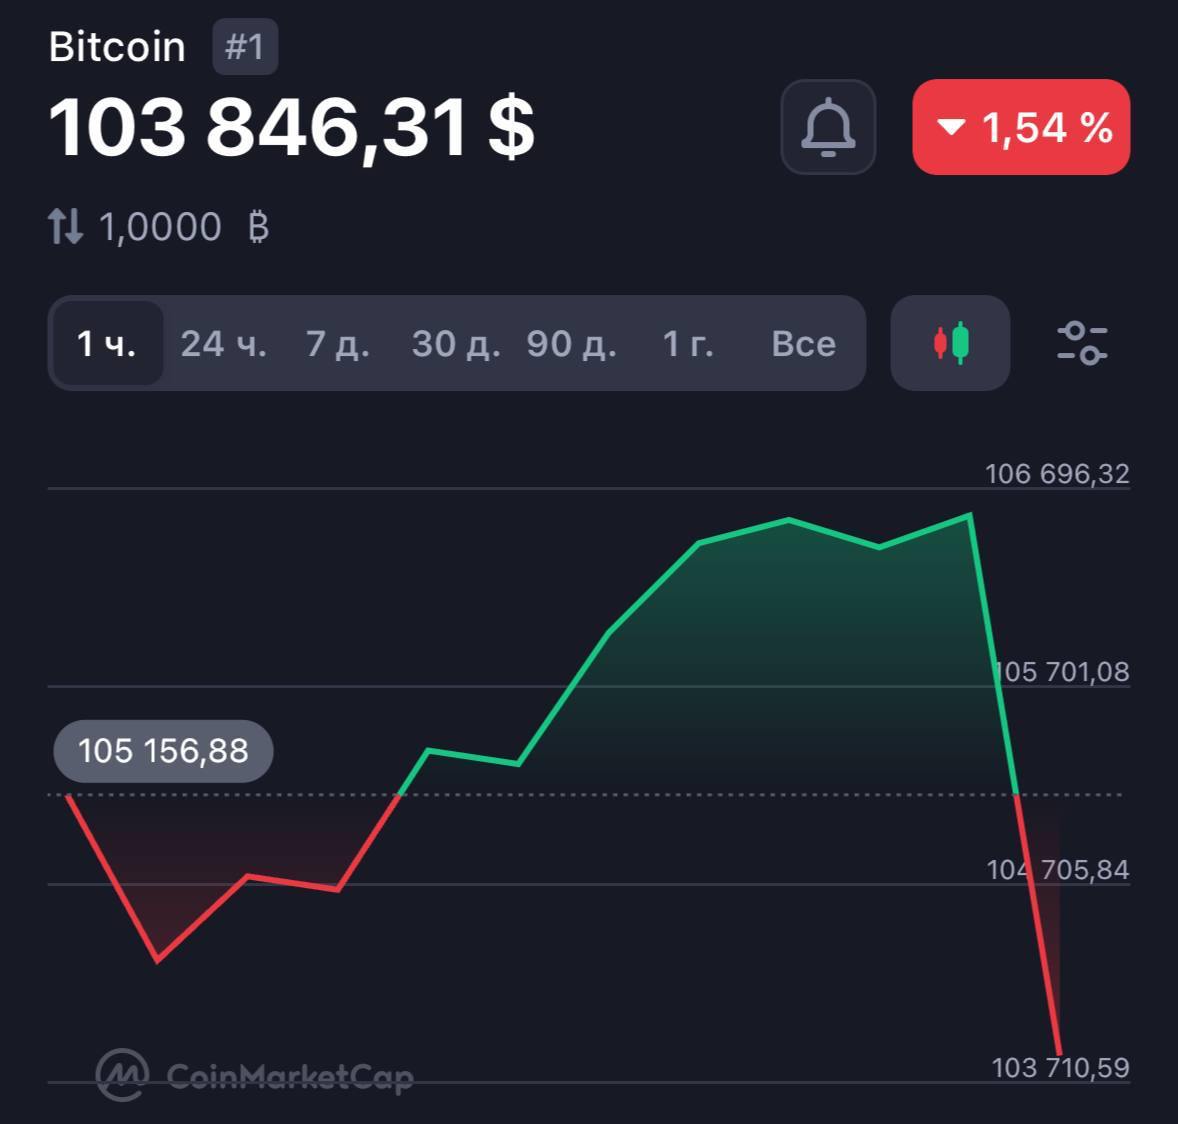
Task: Tap the swap arrows conversion icon
Action: [66, 227]
